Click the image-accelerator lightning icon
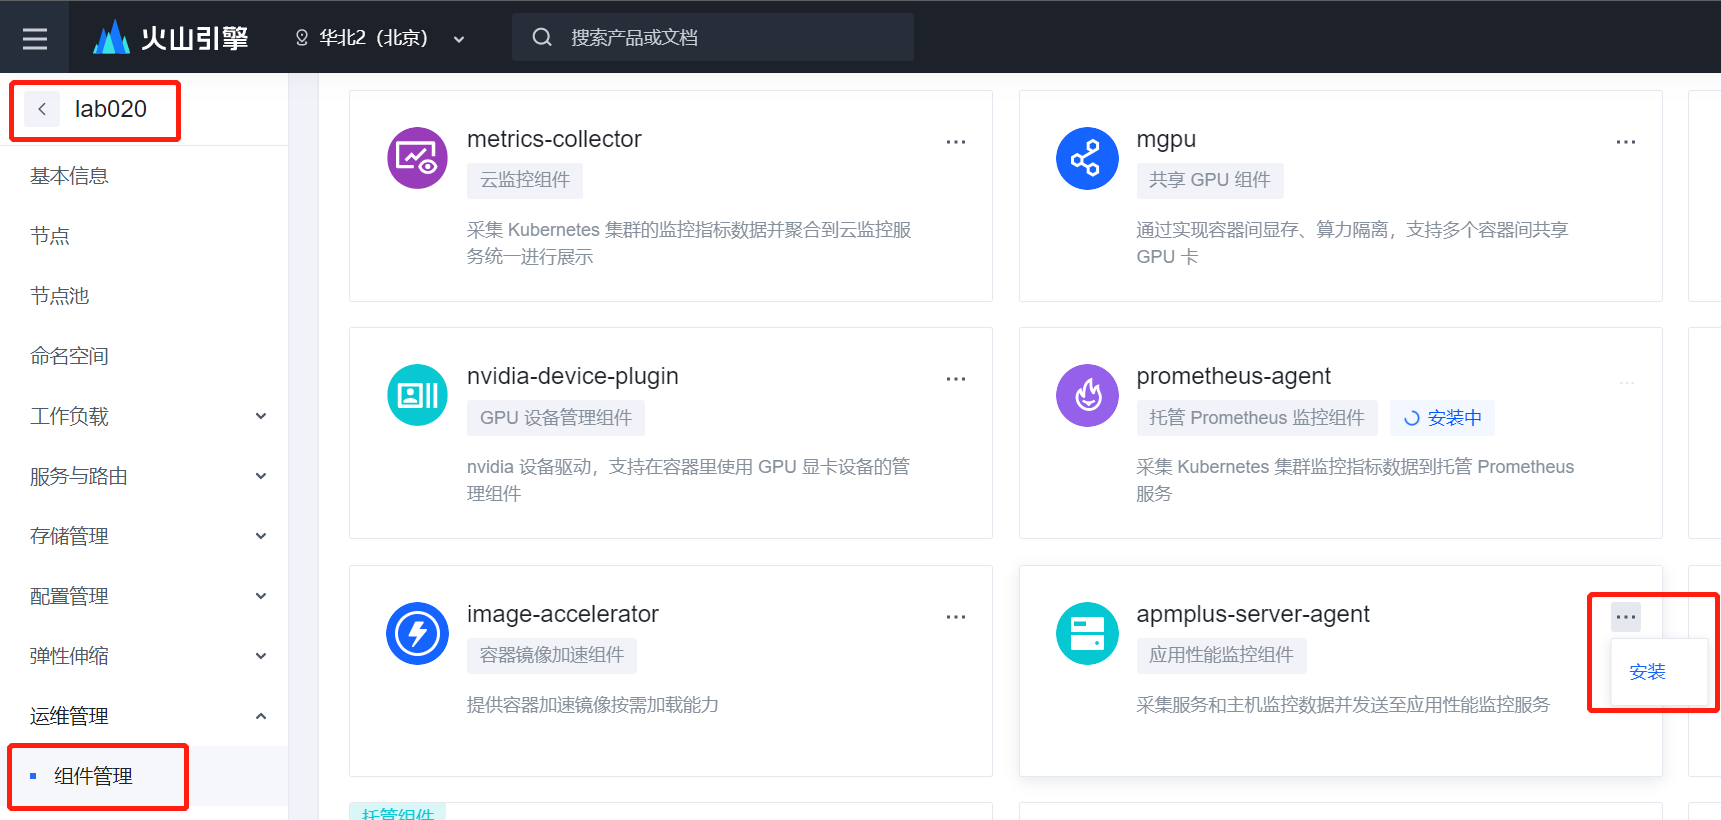The width and height of the screenshot is (1721, 820). [417, 633]
